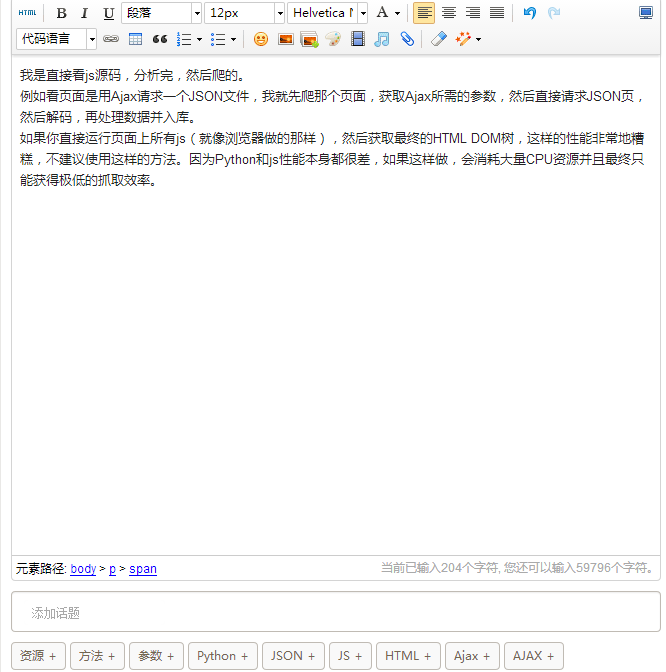
Task: Insert music
Action: click(381, 39)
